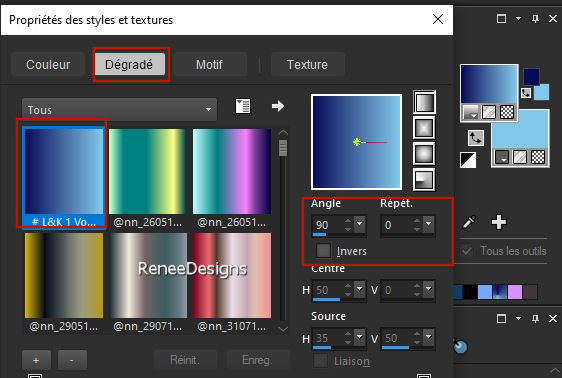The height and width of the screenshot is (378, 562).
Task: Toggle the Invers checkbox
Action: [x=323, y=250]
